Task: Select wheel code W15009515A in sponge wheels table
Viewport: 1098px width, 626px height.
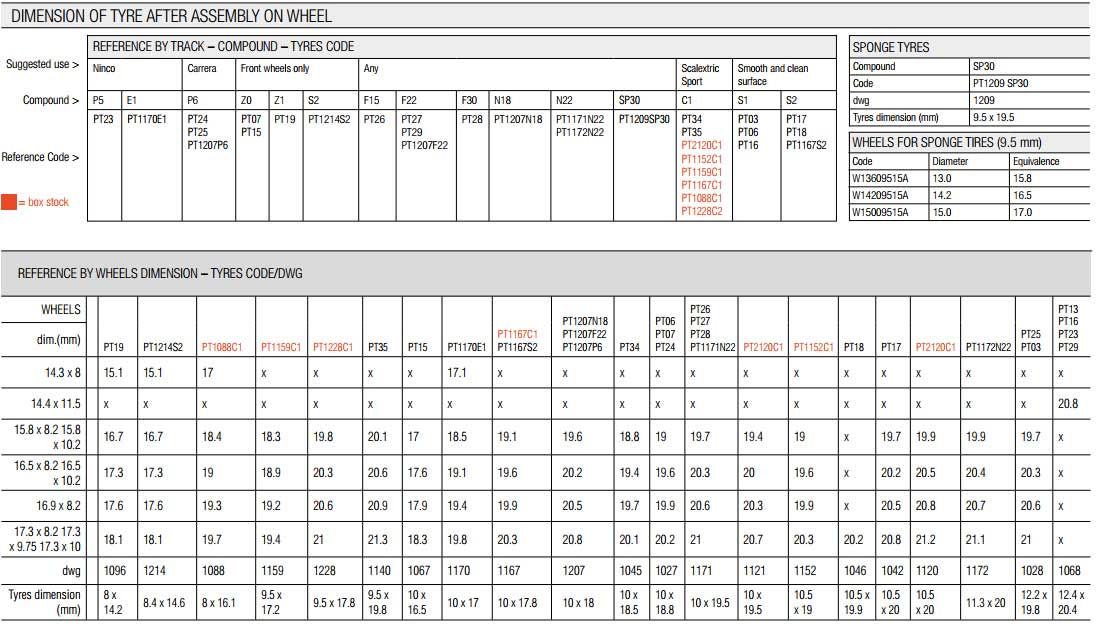Action: (880, 212)
